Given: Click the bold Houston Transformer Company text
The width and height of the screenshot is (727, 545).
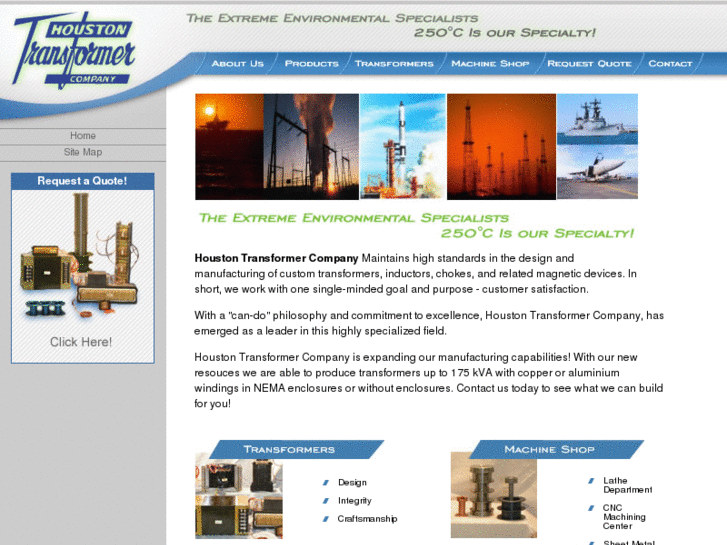Looking at the screenshot, I should click(276, 258).
